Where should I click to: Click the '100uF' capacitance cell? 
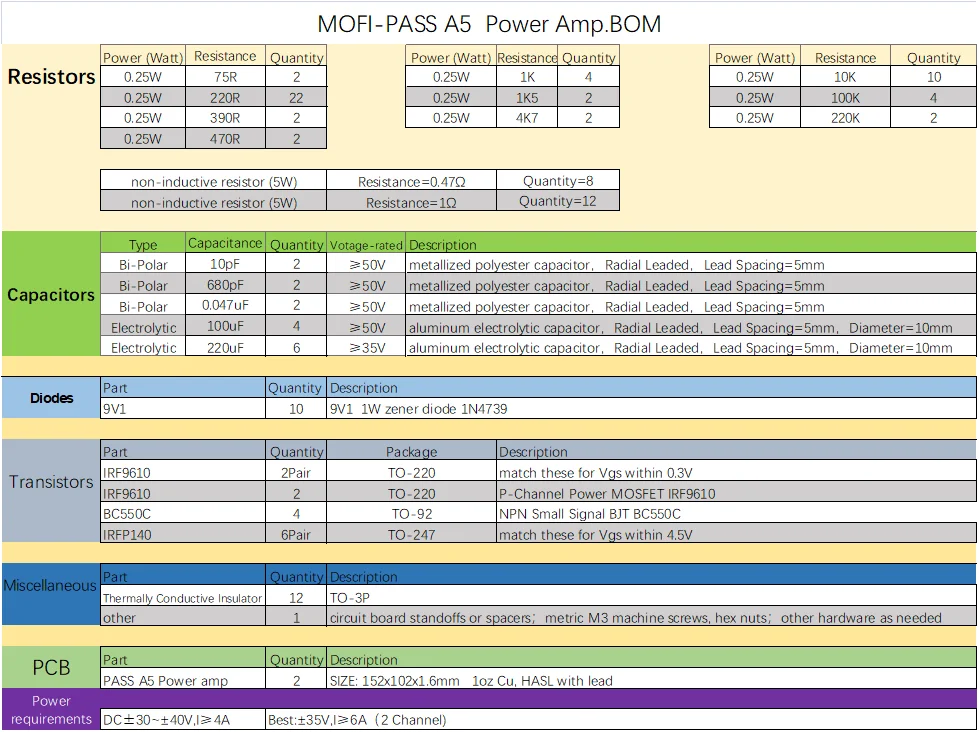(x=225, y=327)
